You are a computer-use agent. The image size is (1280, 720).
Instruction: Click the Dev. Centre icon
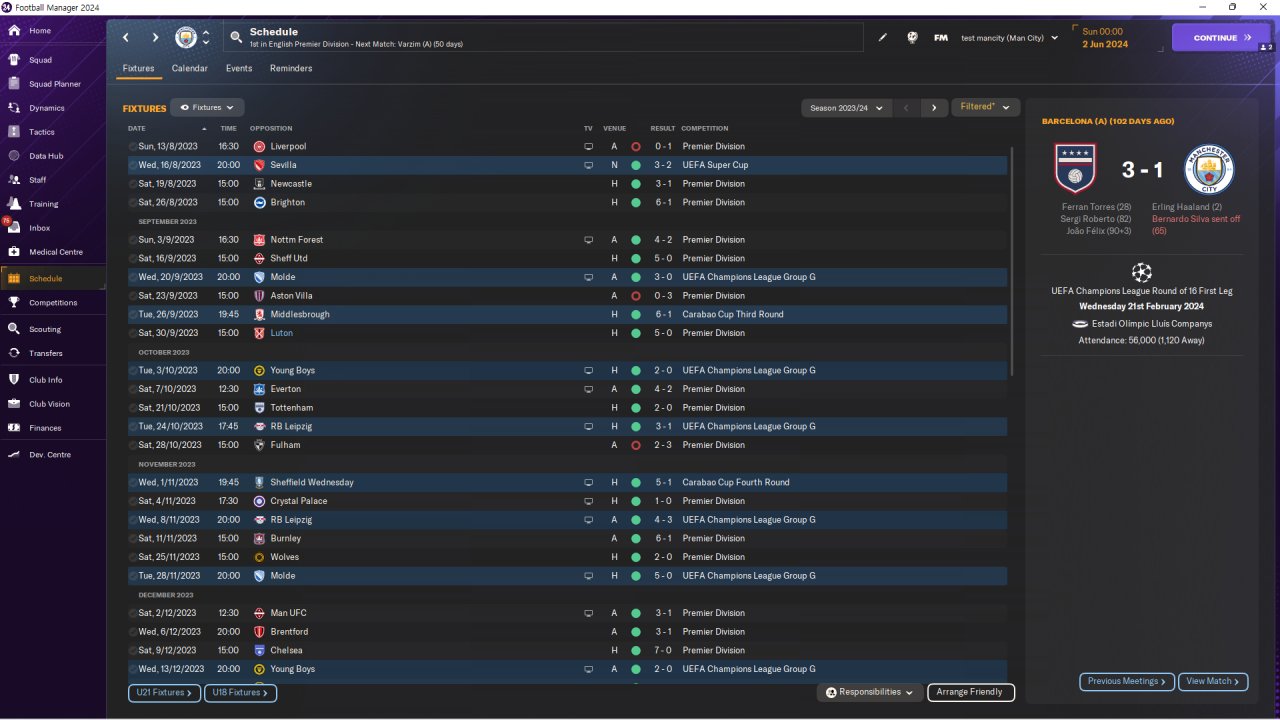[x=14, y=455]
